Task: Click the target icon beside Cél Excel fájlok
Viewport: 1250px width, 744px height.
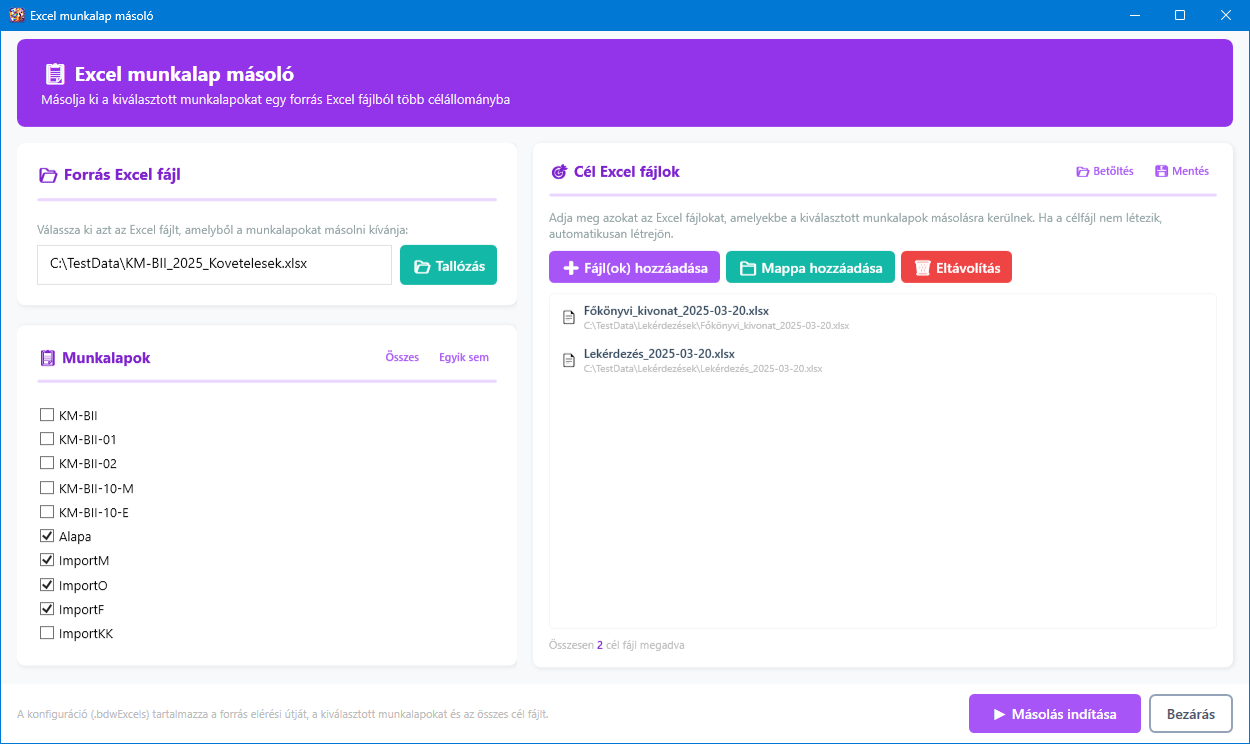Action: click(x=559, y=172)
